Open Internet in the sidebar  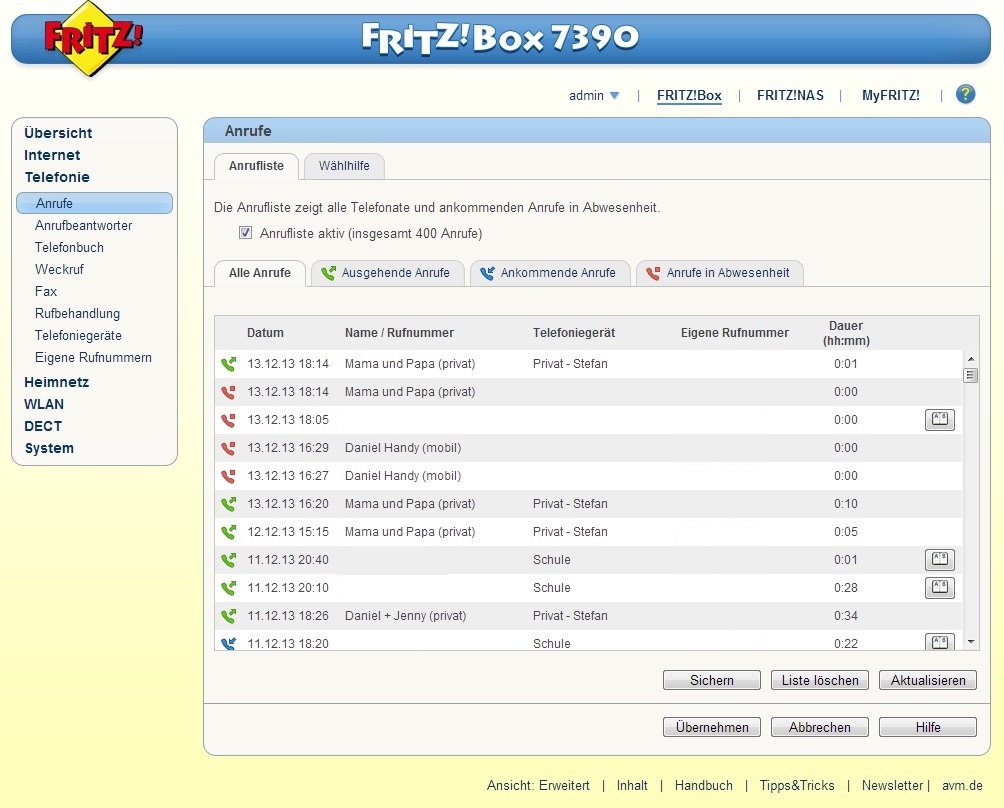point(52,155)
